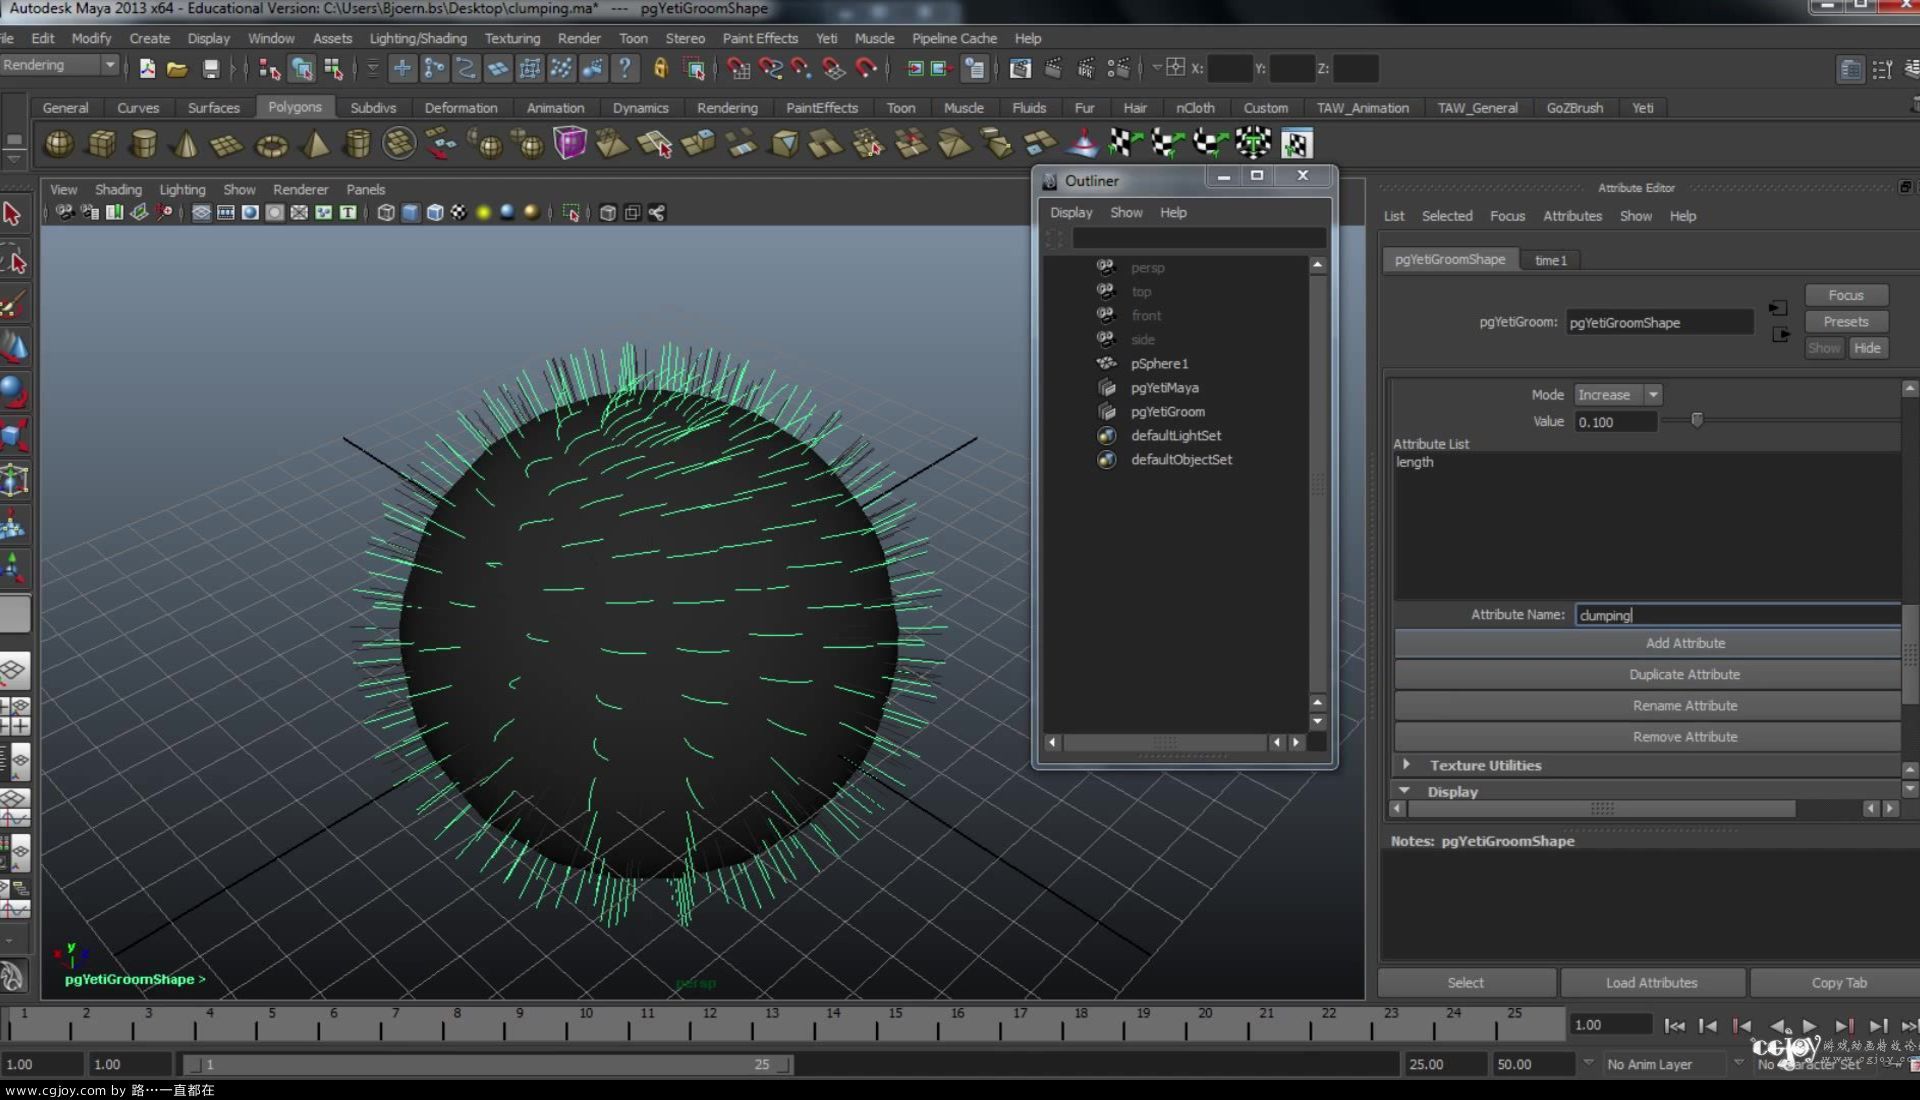Open the Outliner Display menu
The height and width of the screenshot is (1100, 1920).
click(x=1071, y=212)
